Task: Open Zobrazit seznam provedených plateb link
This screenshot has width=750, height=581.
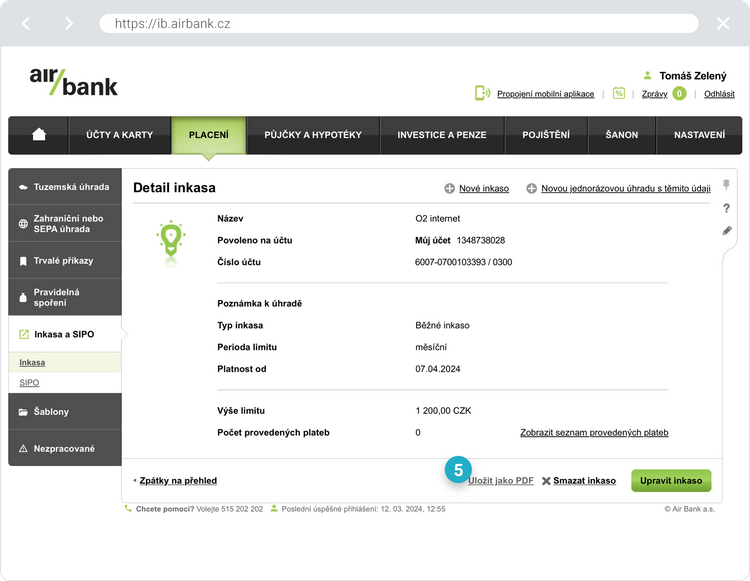Action: pyautogui.click(x=594, y=433)
